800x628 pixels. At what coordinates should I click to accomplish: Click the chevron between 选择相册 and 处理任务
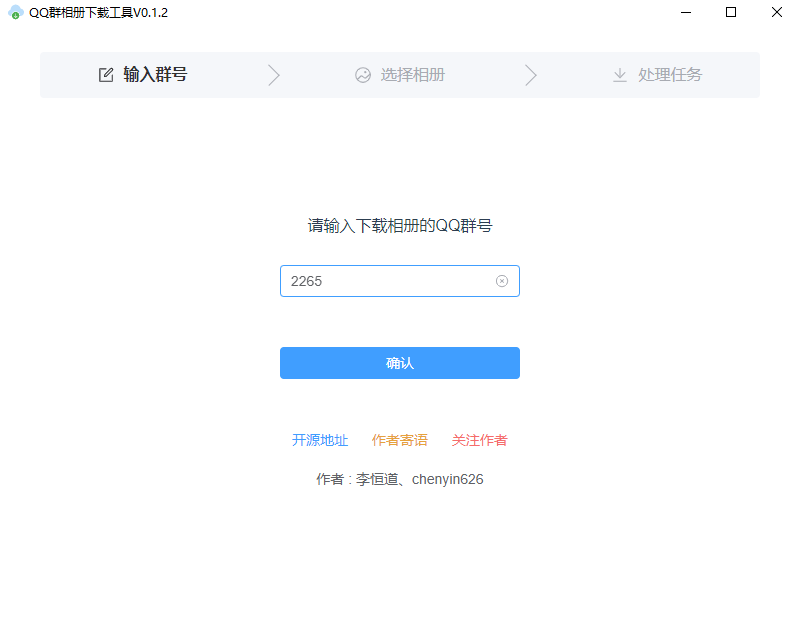click(x=531, y=74)
